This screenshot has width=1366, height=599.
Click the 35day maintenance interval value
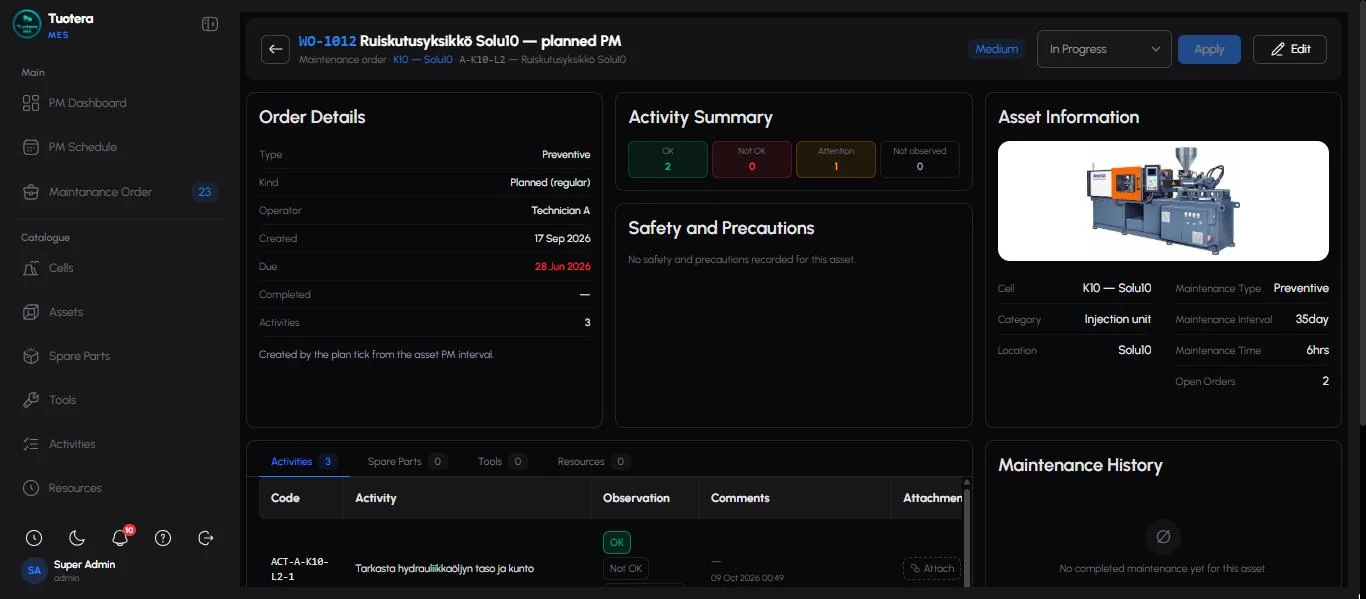(x=1312, y=320)
